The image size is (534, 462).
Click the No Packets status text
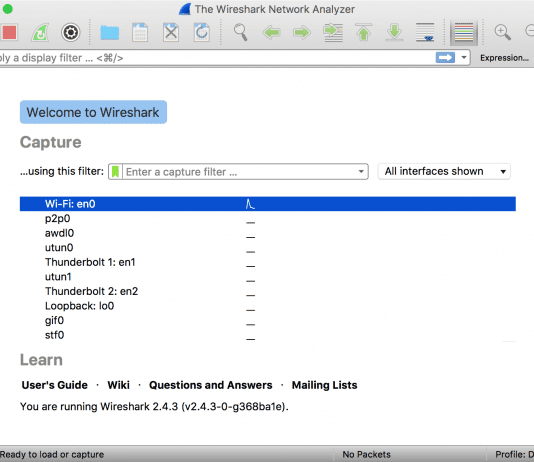click(x=366, y=455)
